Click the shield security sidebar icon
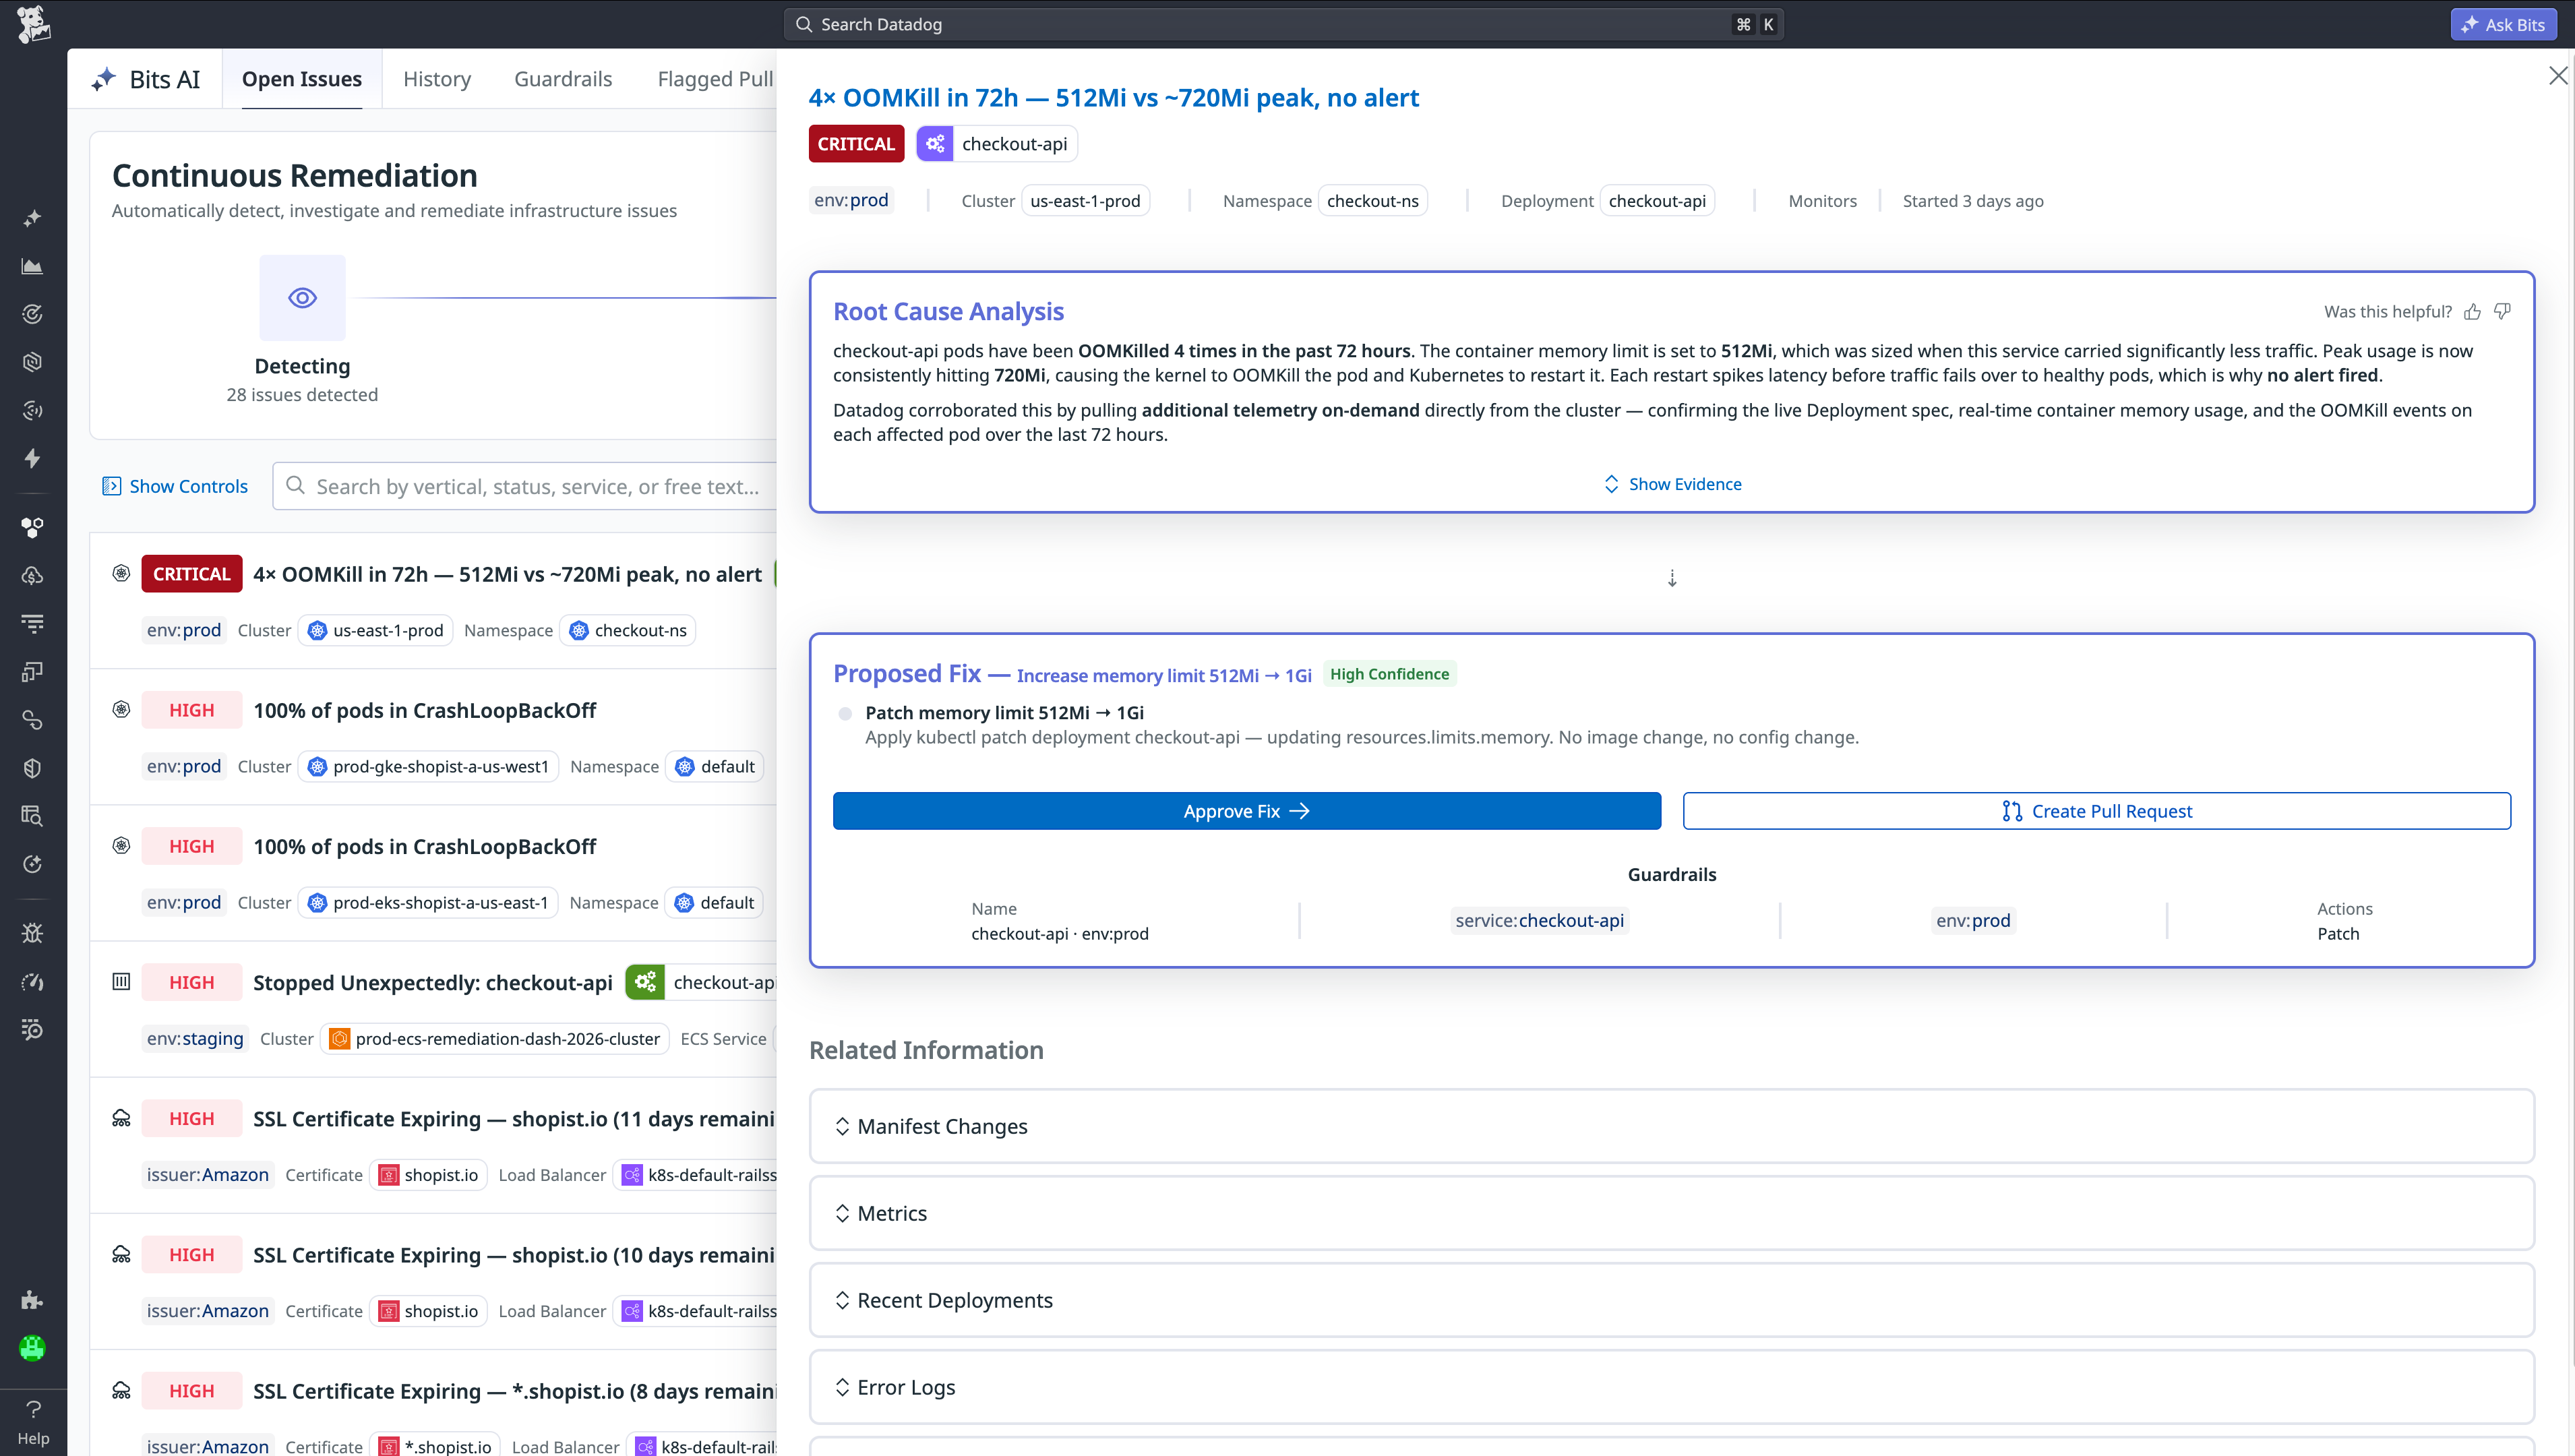Viewport: 2575px width, 1456px height. tap(32, 768)
